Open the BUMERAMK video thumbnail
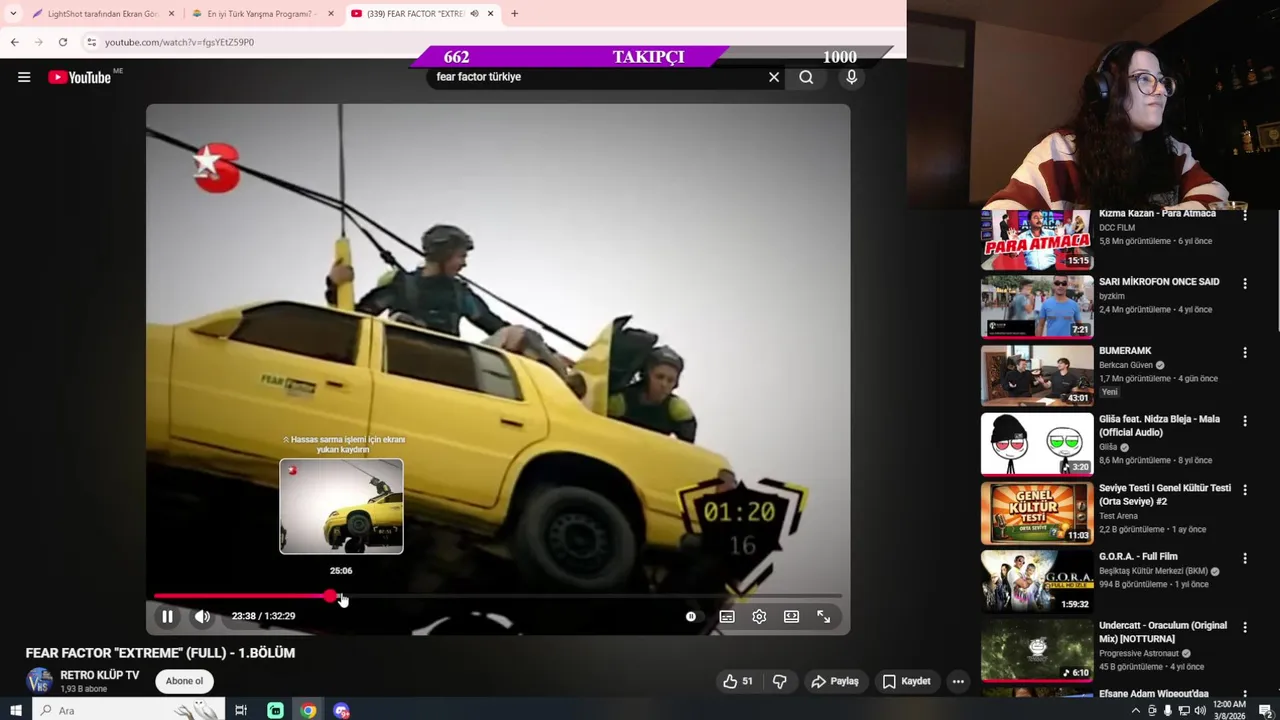Image resolution: width=1280 pixels, height=720 pixels. point(1037,376)
